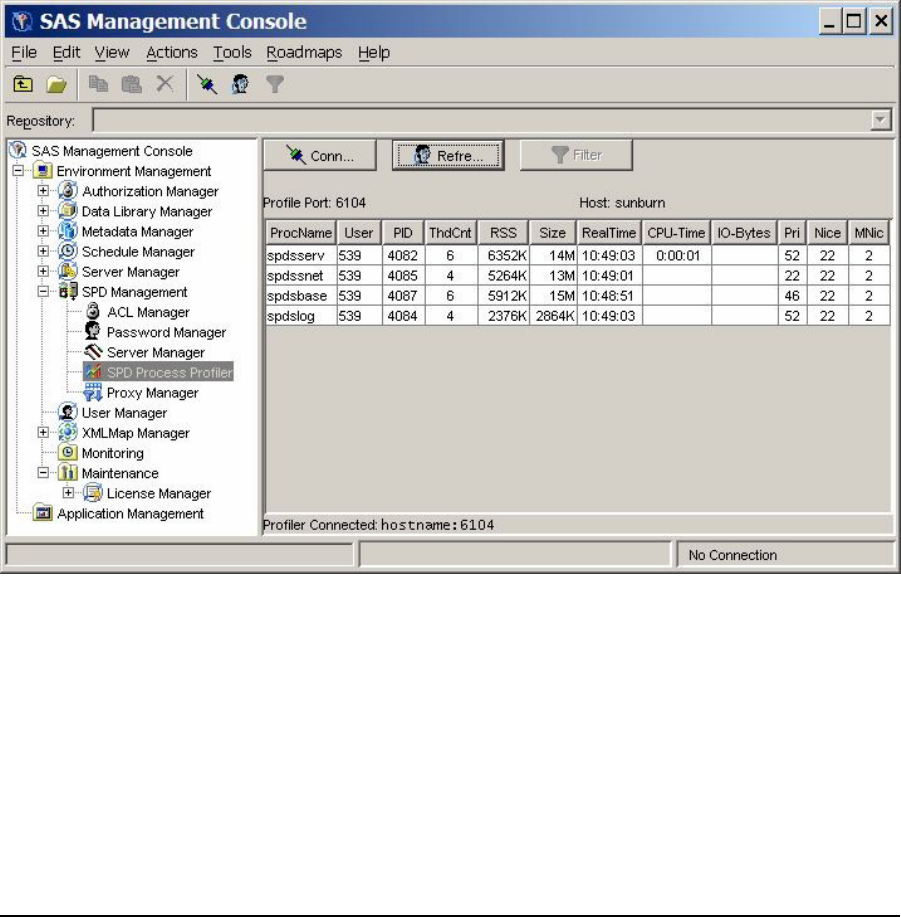Image resolution: width=901 pixels, height=917 pixels.
Task: Expand the Schedule Manager node
Action: (43, 251)
